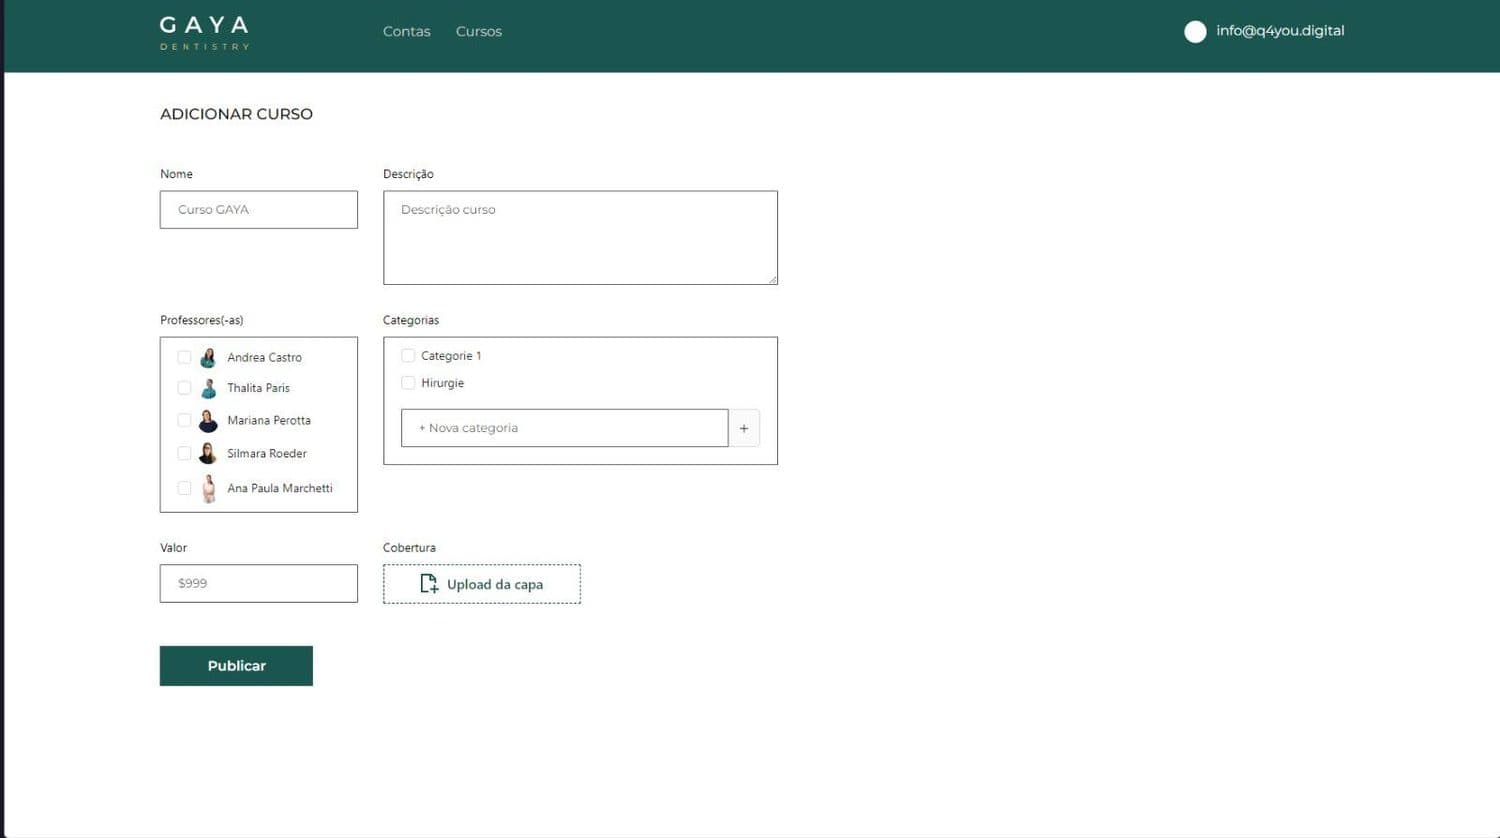Click the Professores(-as) label
Screen dimensions: 1500x838
click(x=202, y=320)
